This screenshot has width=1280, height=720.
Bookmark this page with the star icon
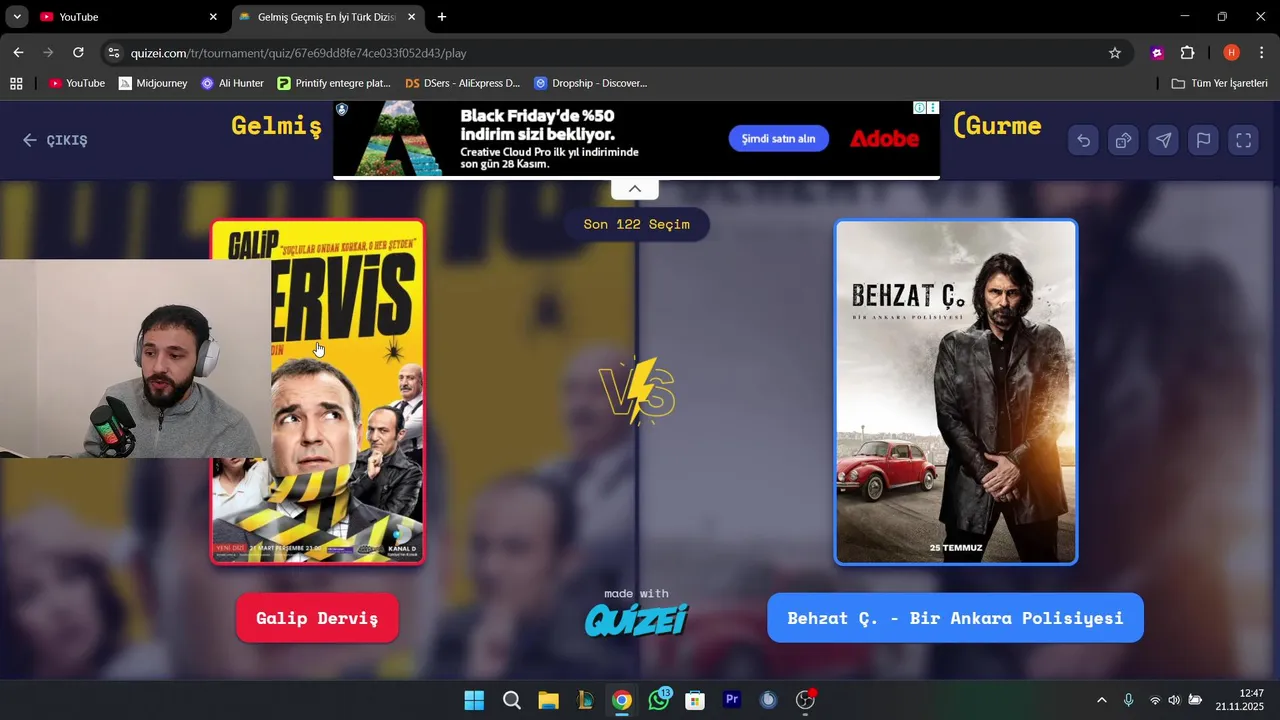pyautogui.click(x=1115, y=53)
